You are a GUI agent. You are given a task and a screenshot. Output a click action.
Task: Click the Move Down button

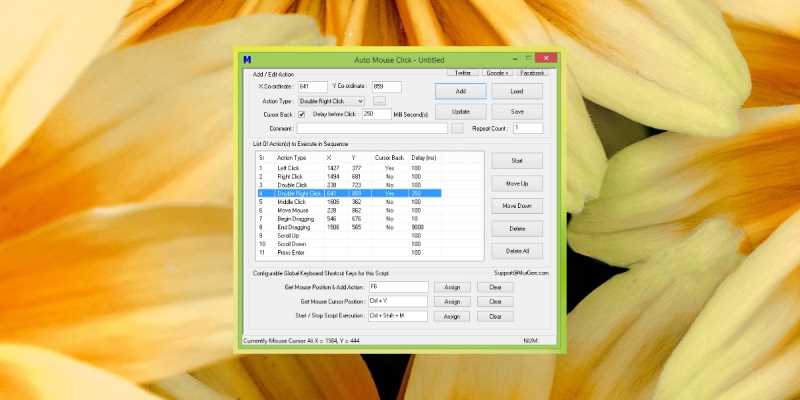pos(517,205)
